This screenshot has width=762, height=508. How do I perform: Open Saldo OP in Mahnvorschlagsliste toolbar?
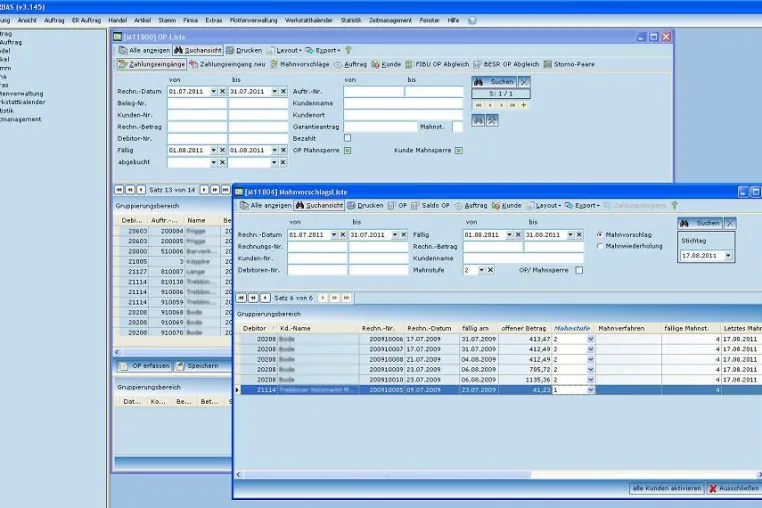click(430, 206)
